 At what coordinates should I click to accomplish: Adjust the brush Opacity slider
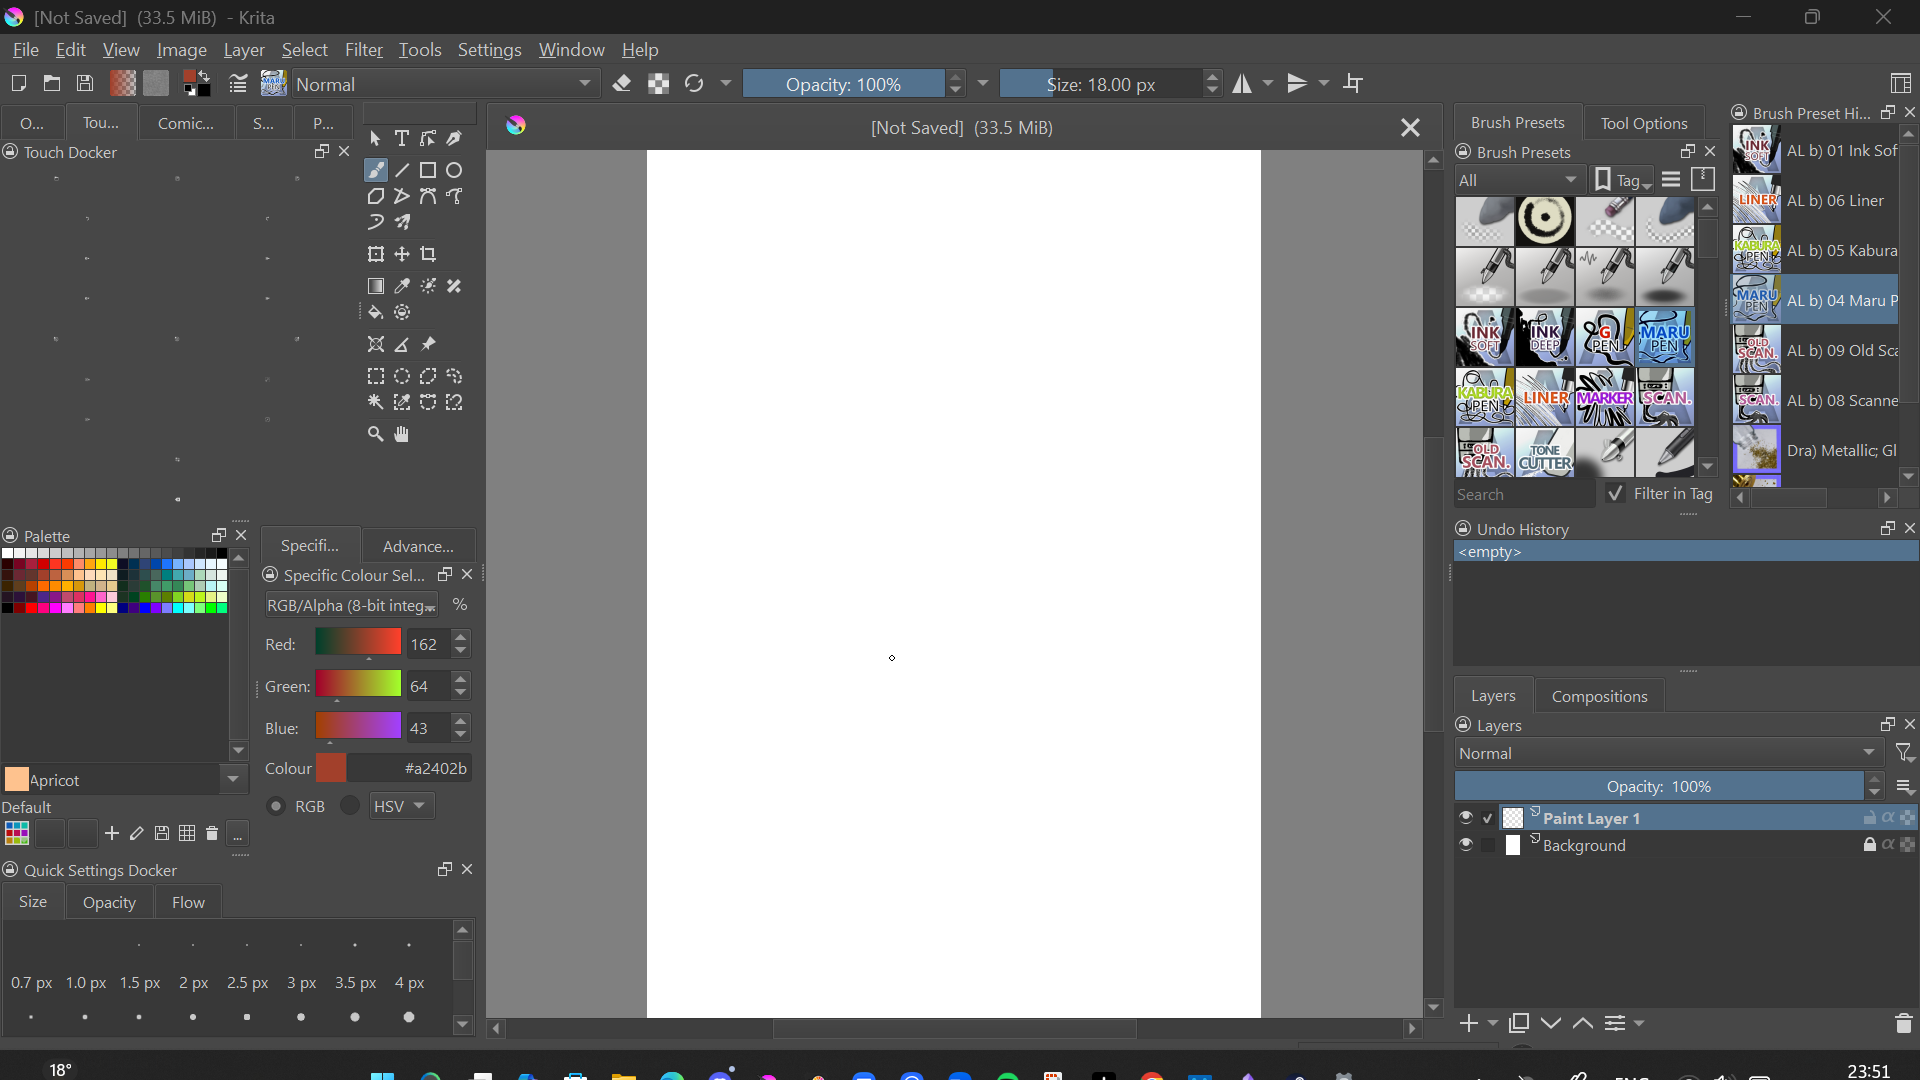843,84
